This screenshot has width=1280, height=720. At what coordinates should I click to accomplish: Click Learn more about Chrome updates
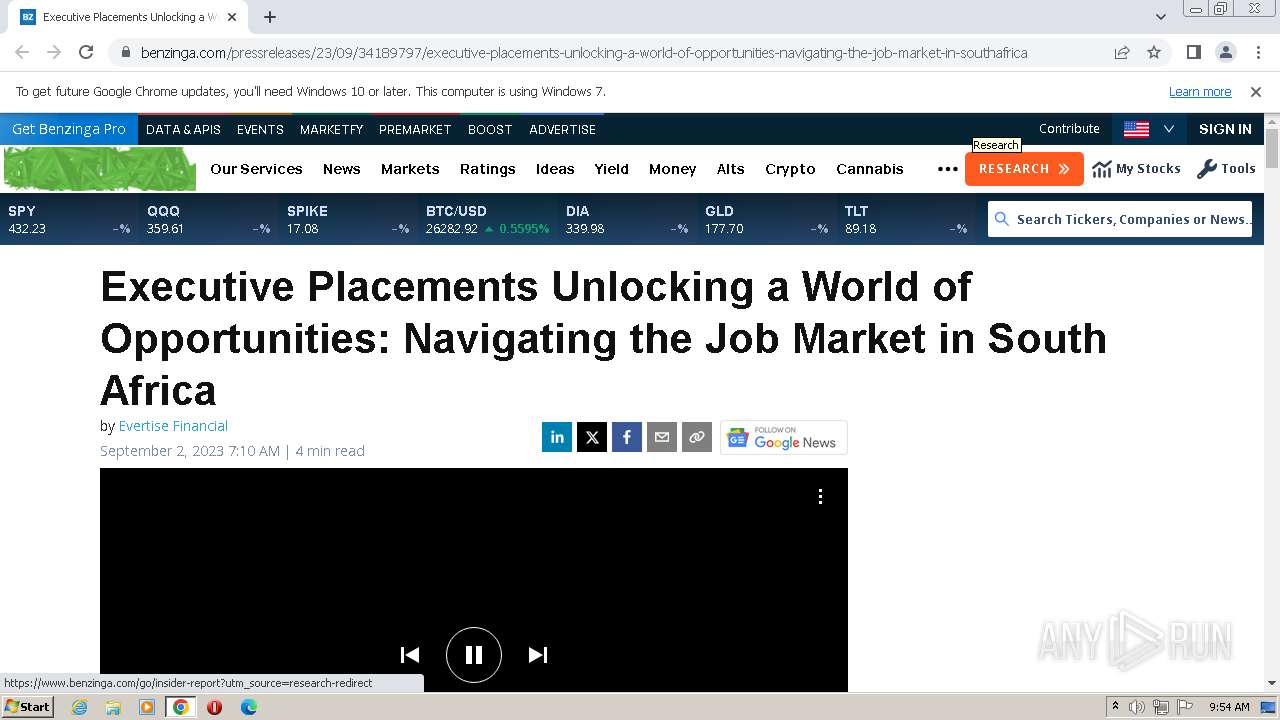click(x=1200, y=91)
